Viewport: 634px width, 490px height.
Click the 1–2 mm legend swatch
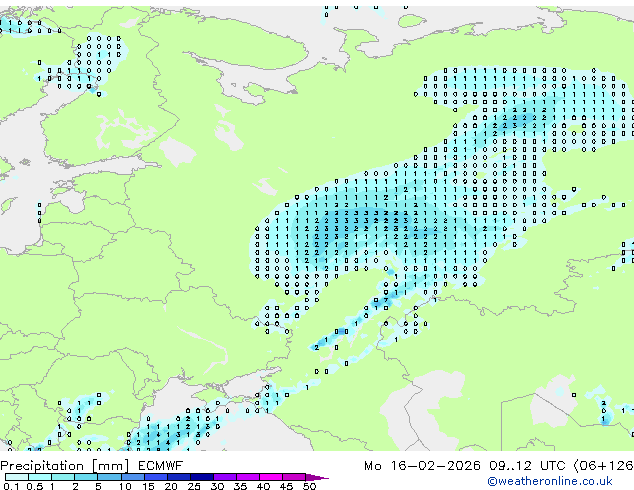[63, 477]
